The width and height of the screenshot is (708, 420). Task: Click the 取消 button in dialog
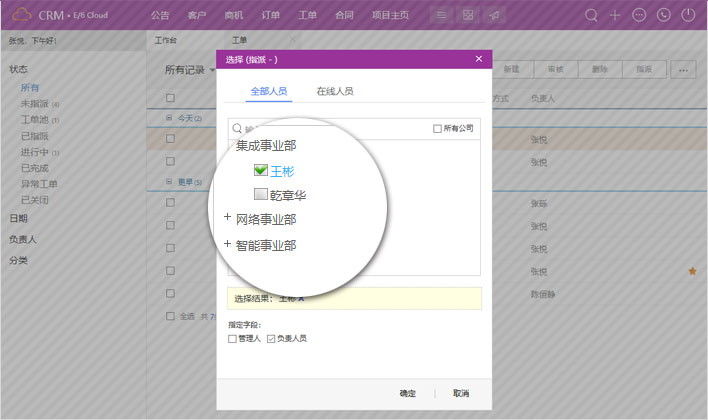460,394
